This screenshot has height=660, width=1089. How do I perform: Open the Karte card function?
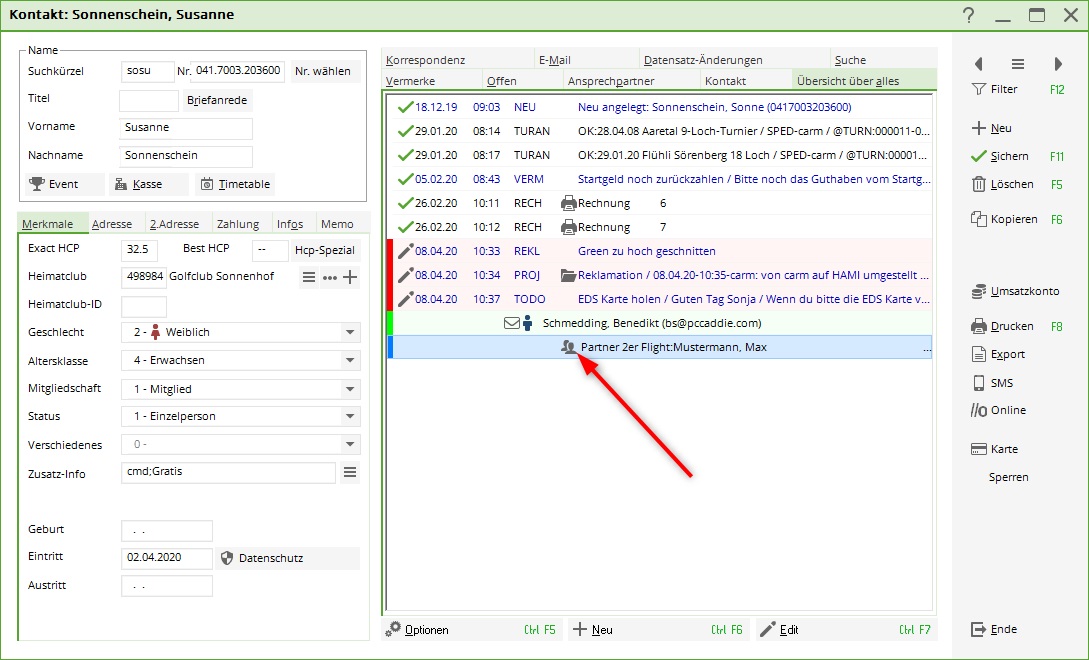[x=979, y=449]
